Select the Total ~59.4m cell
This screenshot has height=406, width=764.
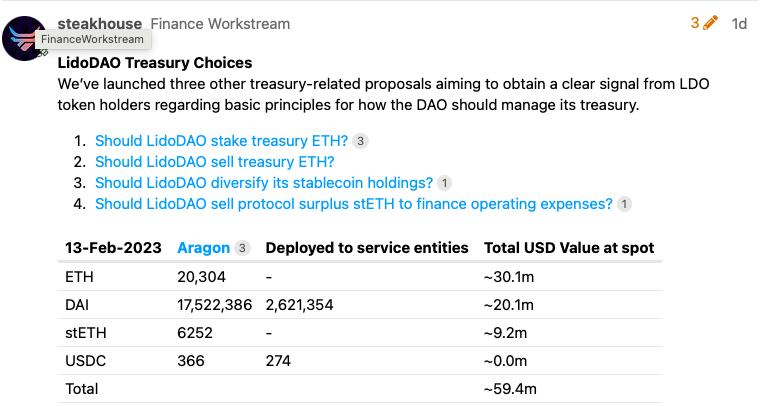coord(510,389)
